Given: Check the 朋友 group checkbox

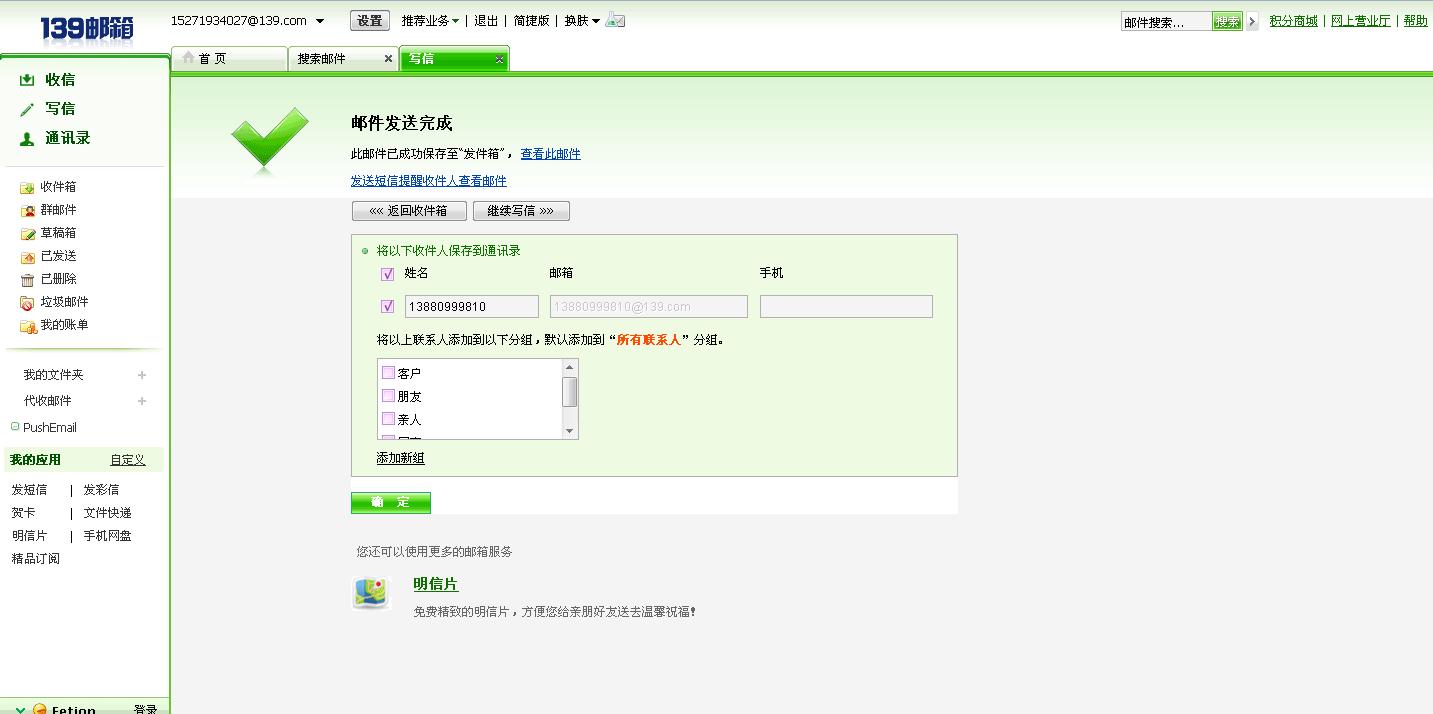Looking at the screenshot, I should tap(389, 396).
